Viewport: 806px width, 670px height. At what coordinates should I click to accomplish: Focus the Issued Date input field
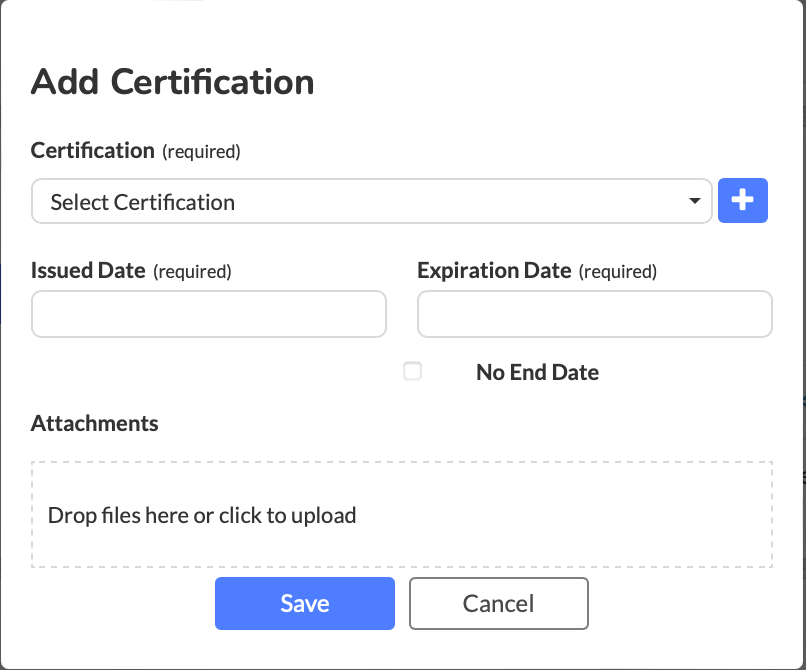[x=209, y=315]
